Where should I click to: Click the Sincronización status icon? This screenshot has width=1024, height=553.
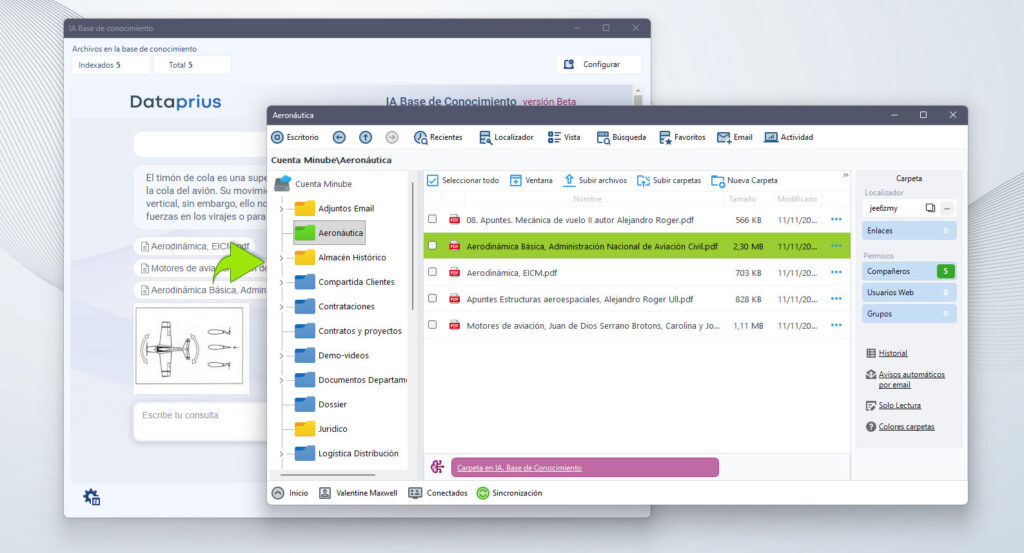click(x=483, y=493)
